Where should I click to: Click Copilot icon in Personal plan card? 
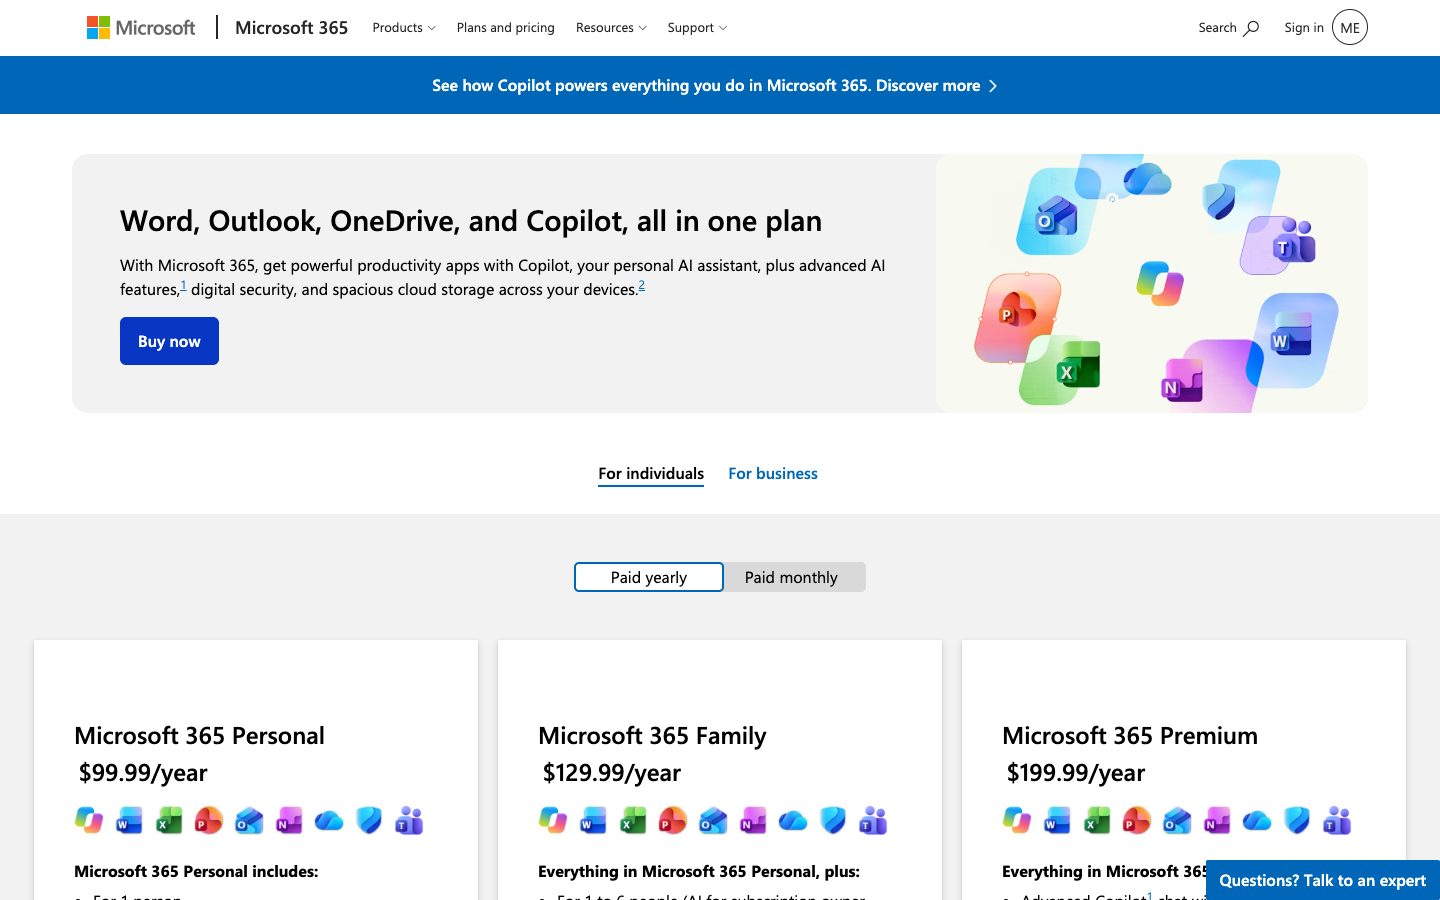tap(89, 820)
